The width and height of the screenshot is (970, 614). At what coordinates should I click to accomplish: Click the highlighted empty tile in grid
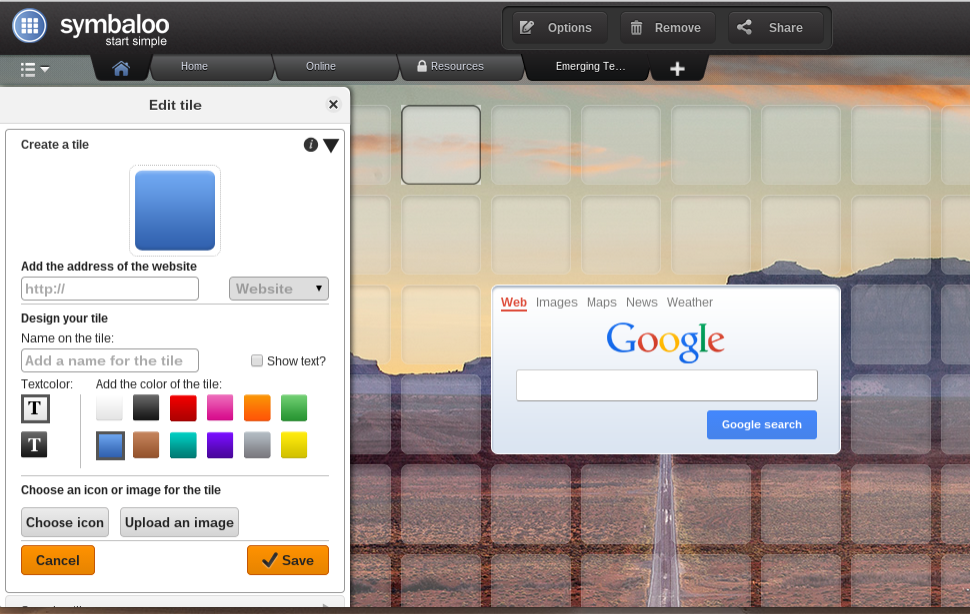coord(441,145)
